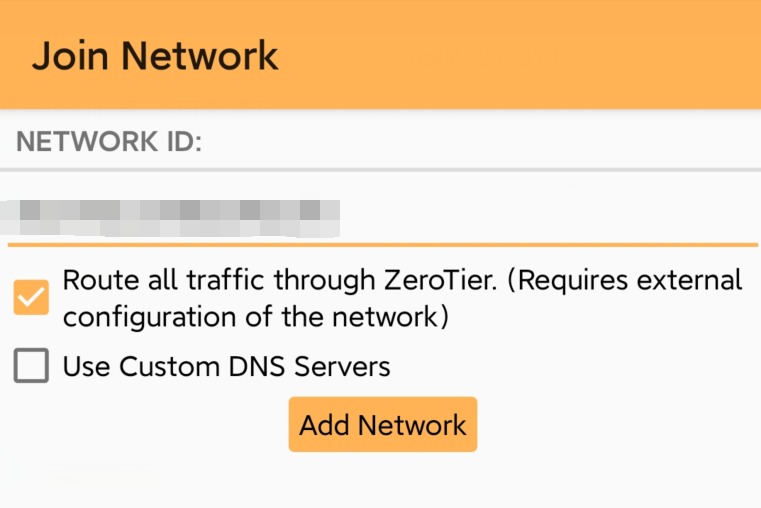Click the word DNS in the custom servers option
Viewport: 761px width, 508px height.
pos(257,366)
